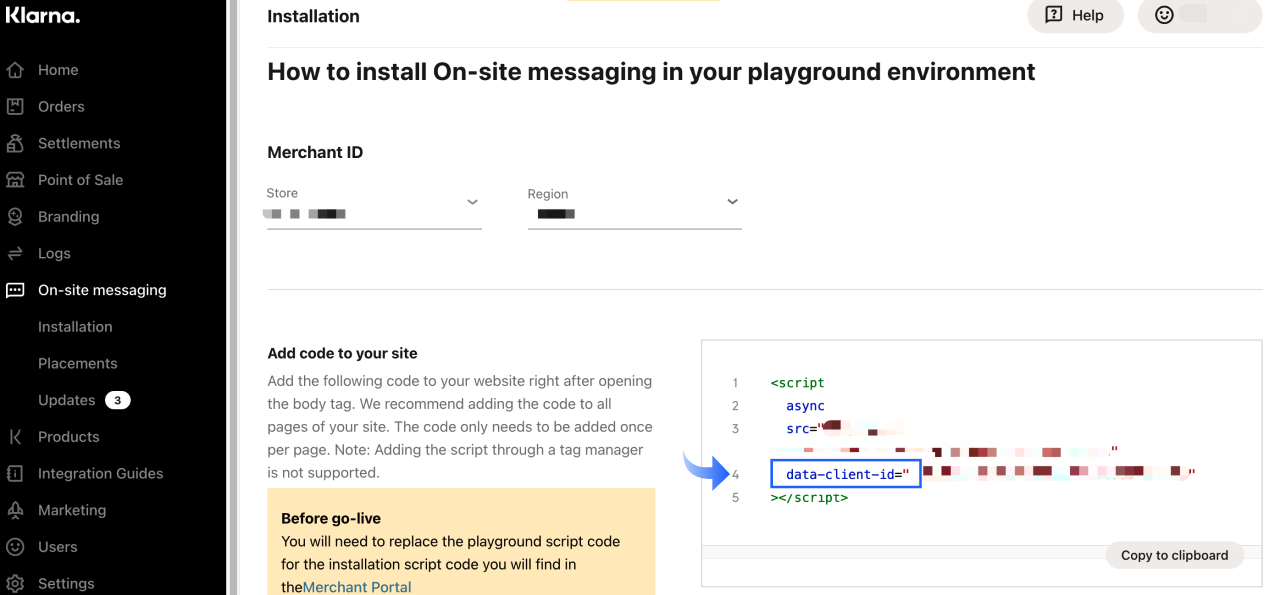Click the Branding icon in sidebar
1275x595 pixels.
pos(15,216)
